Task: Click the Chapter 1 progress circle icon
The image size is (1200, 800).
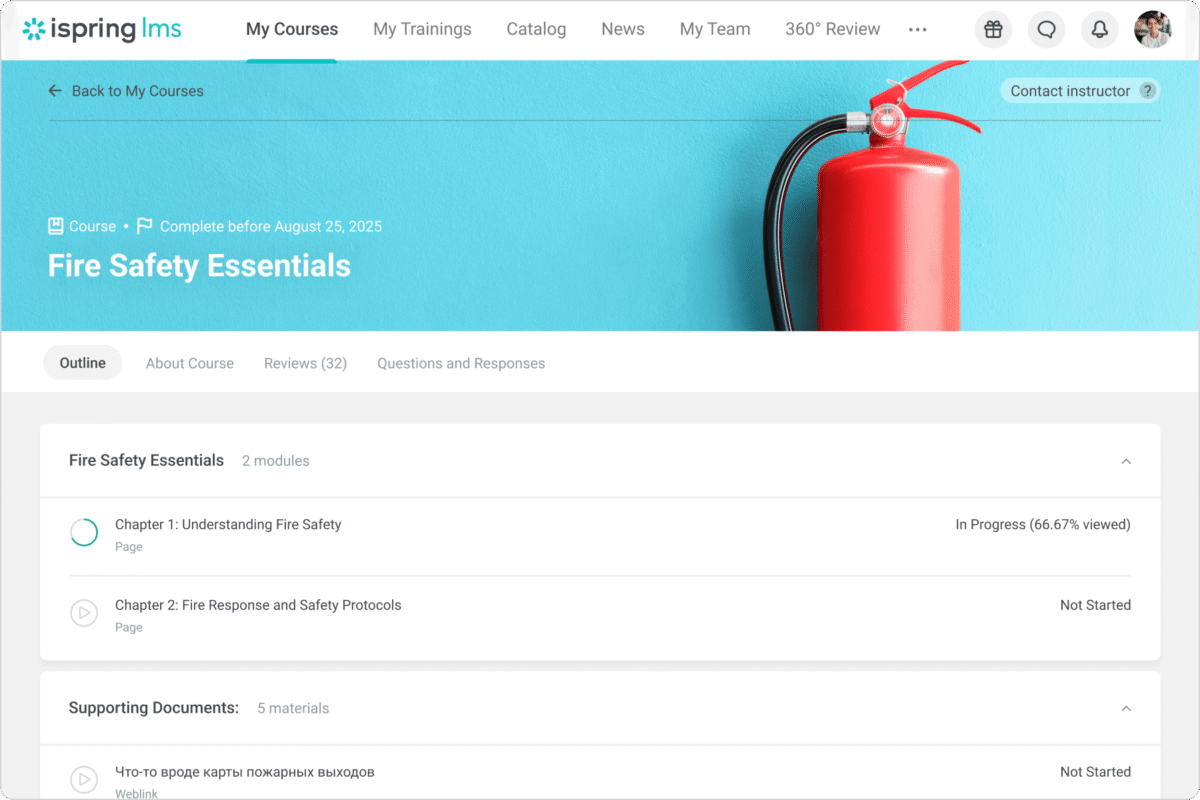Action: tap(84, 533)
